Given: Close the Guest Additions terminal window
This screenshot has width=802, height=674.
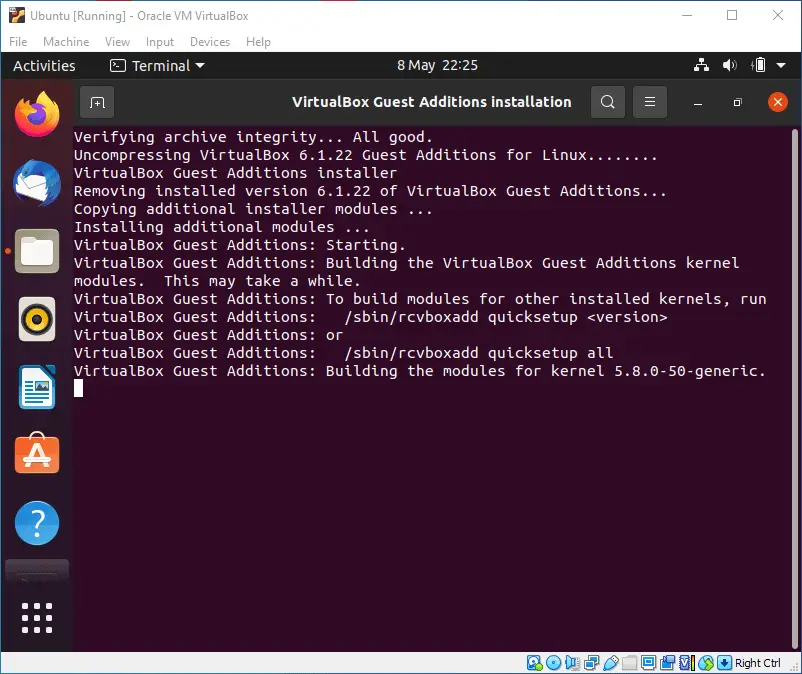Looking at the screenshot, I should pyautogui.click(x=777, y=102).
